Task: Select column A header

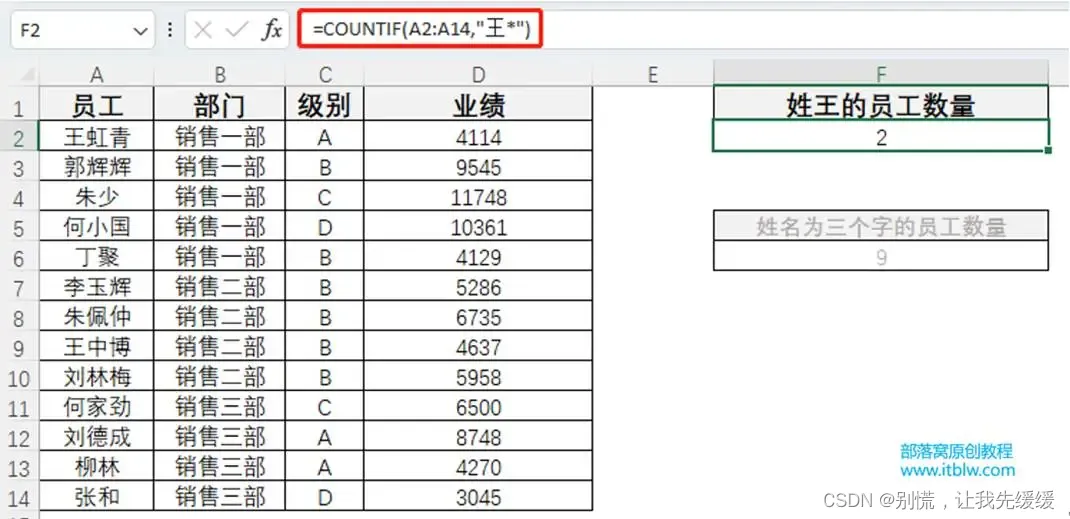Action: 97,74
